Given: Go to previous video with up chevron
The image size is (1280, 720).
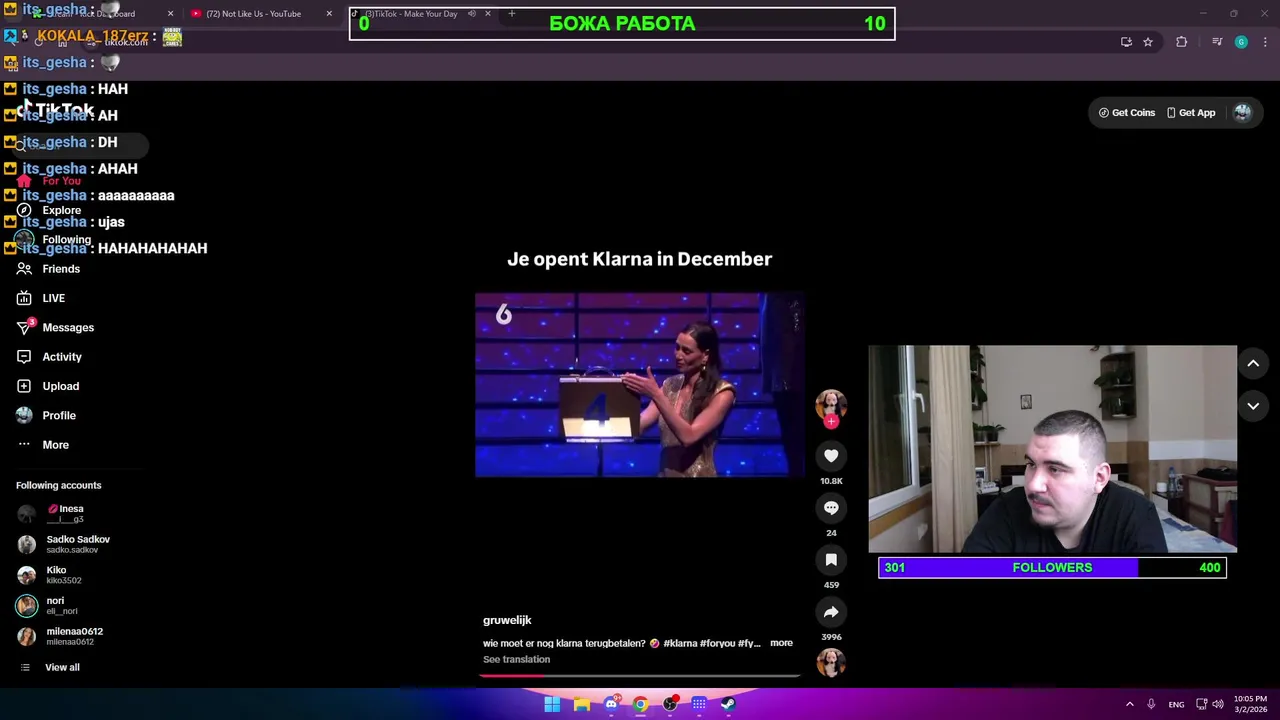Looking at the screenshot, I should [x=1253, y=364].
